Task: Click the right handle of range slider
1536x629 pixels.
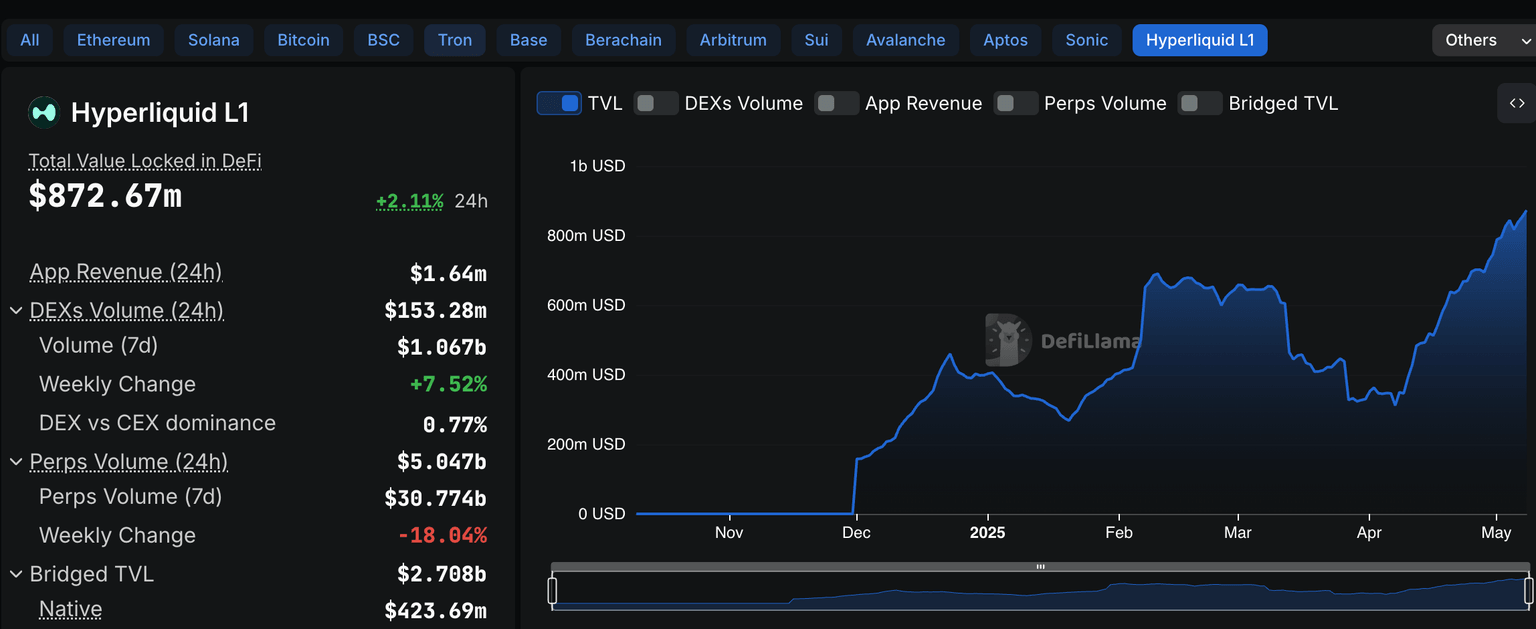Action: 1528,590
